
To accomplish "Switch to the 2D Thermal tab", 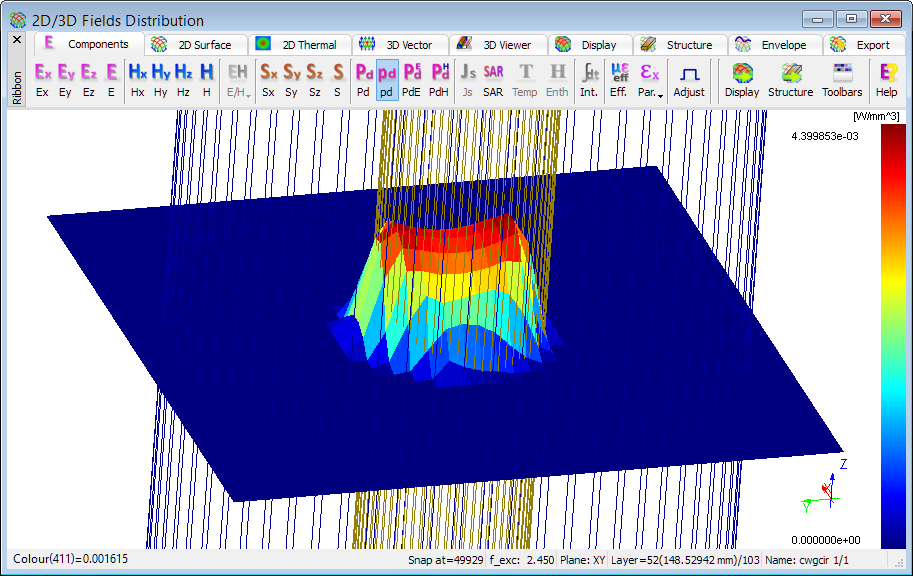I will pos(302,45).
